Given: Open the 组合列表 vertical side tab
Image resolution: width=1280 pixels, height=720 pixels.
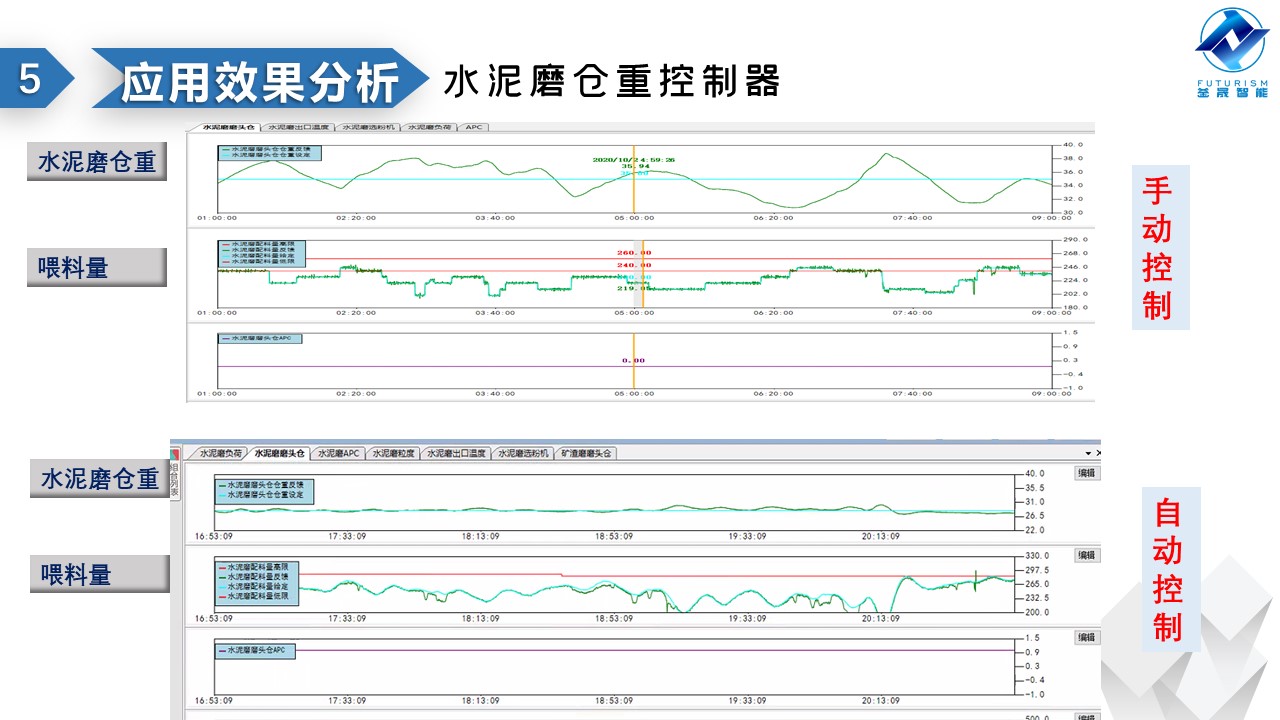Looking at the screenshot, I should coord(174,480).
